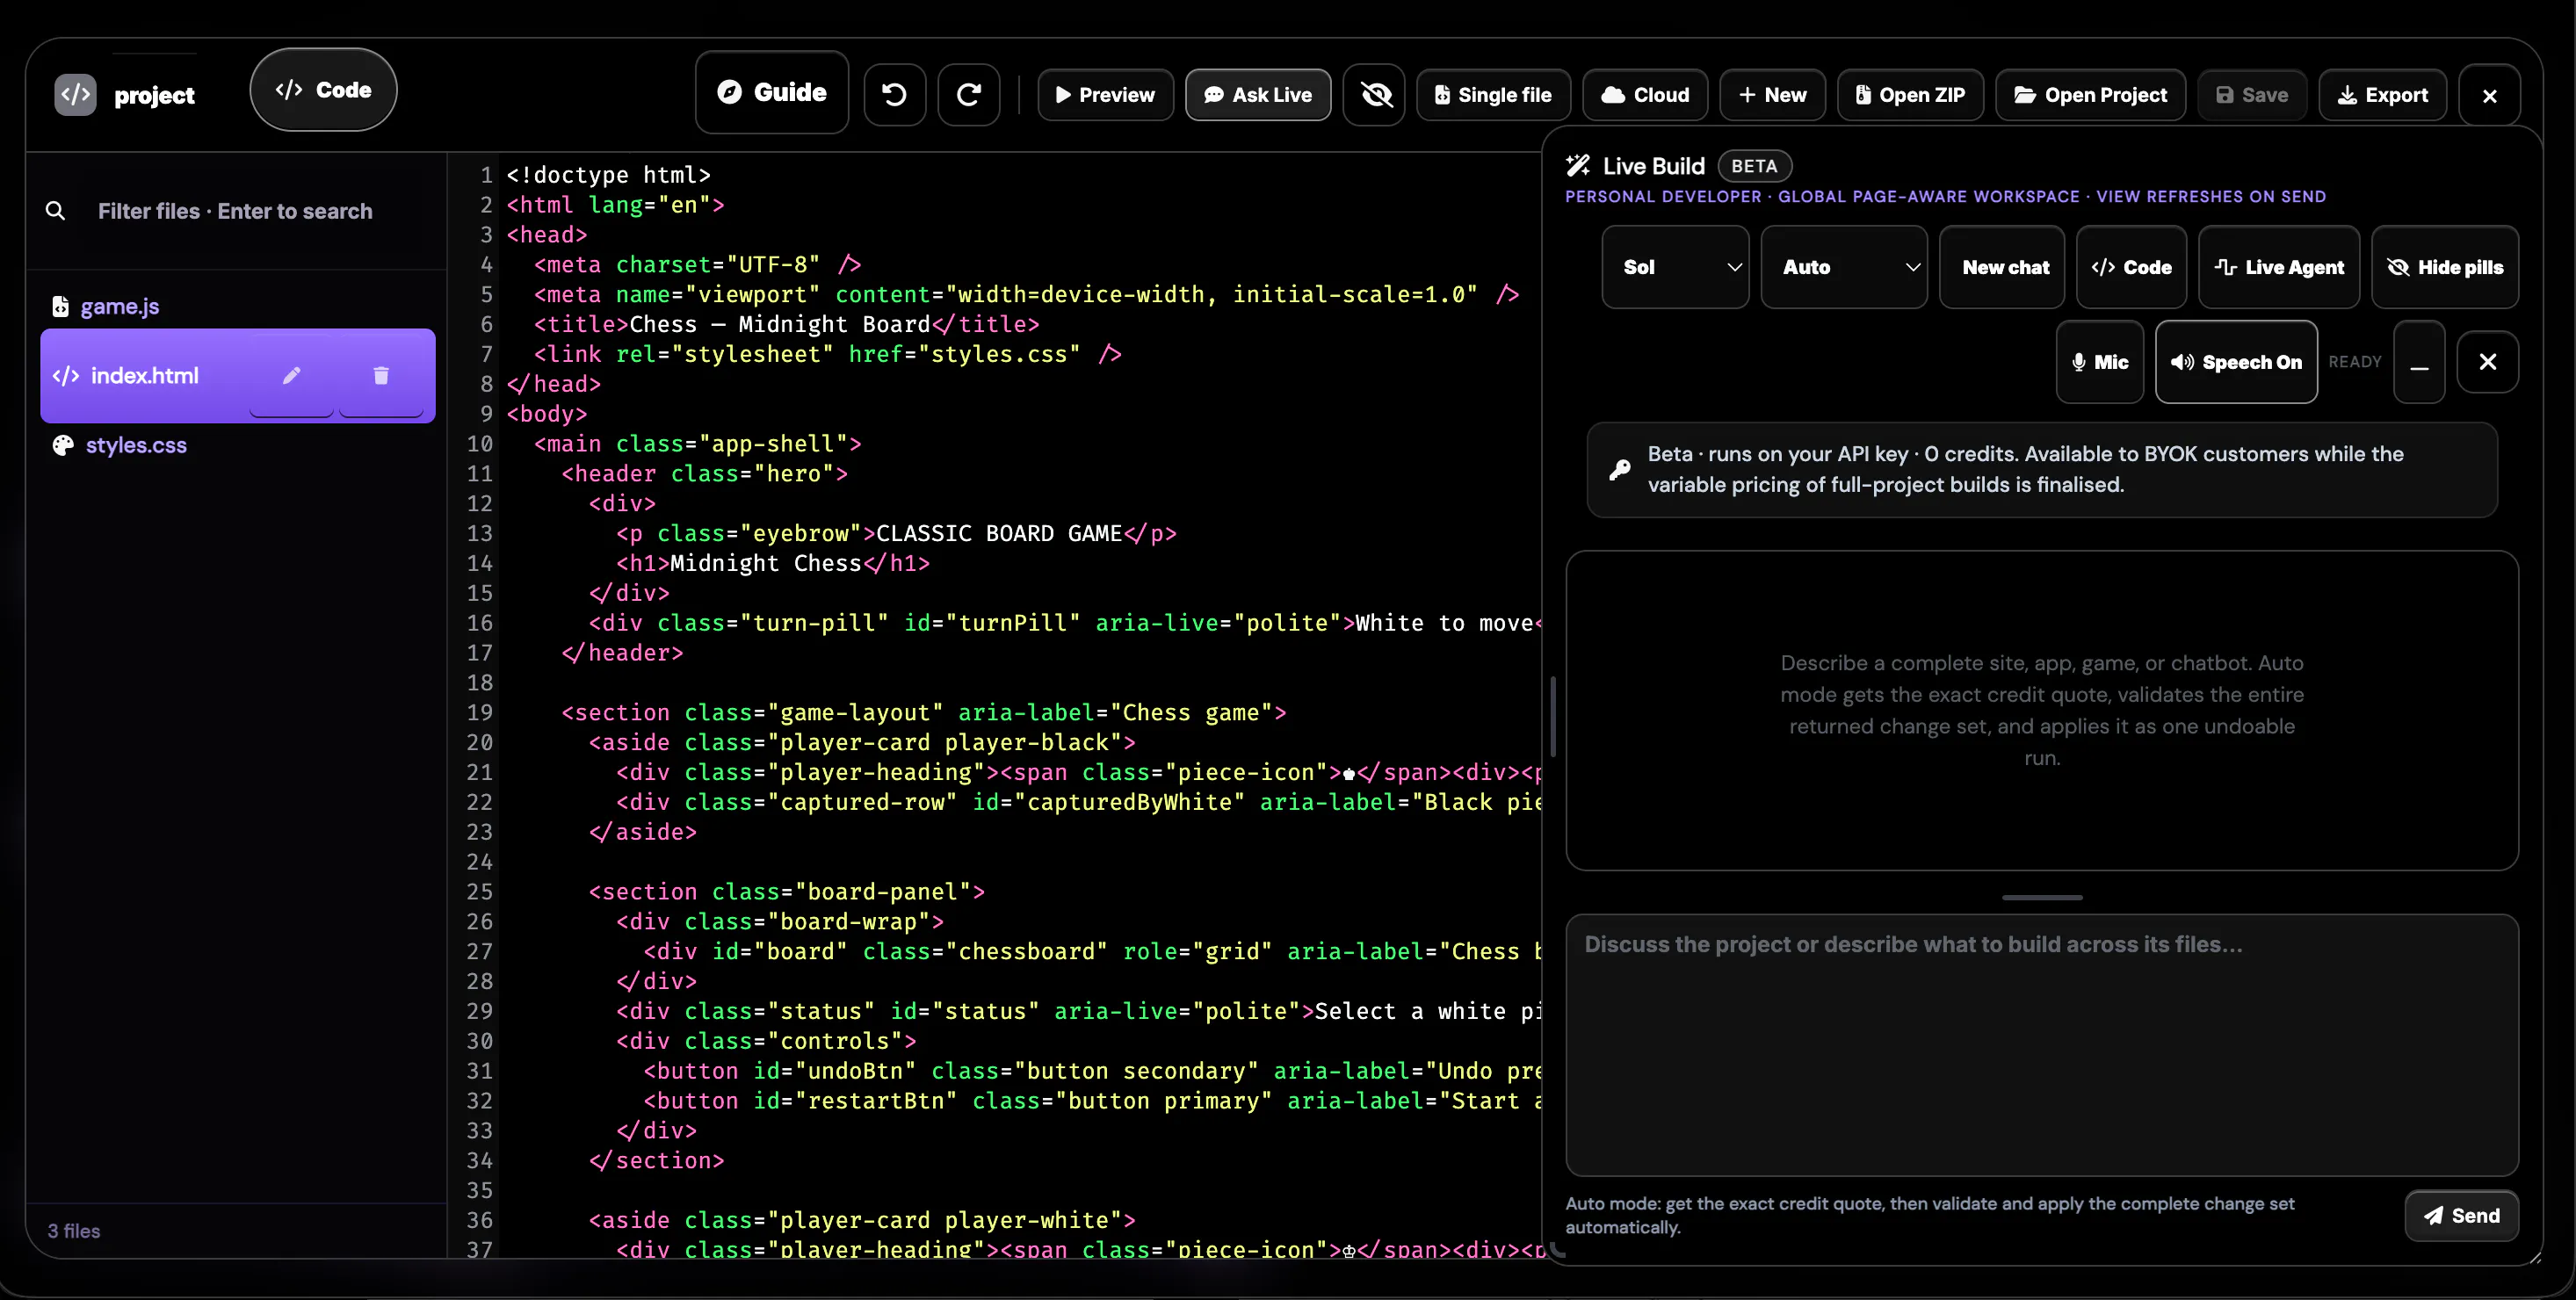2576x1300 pixels.
Task: Click line 7 stylesheet link tag
Action: pos(827,354)
